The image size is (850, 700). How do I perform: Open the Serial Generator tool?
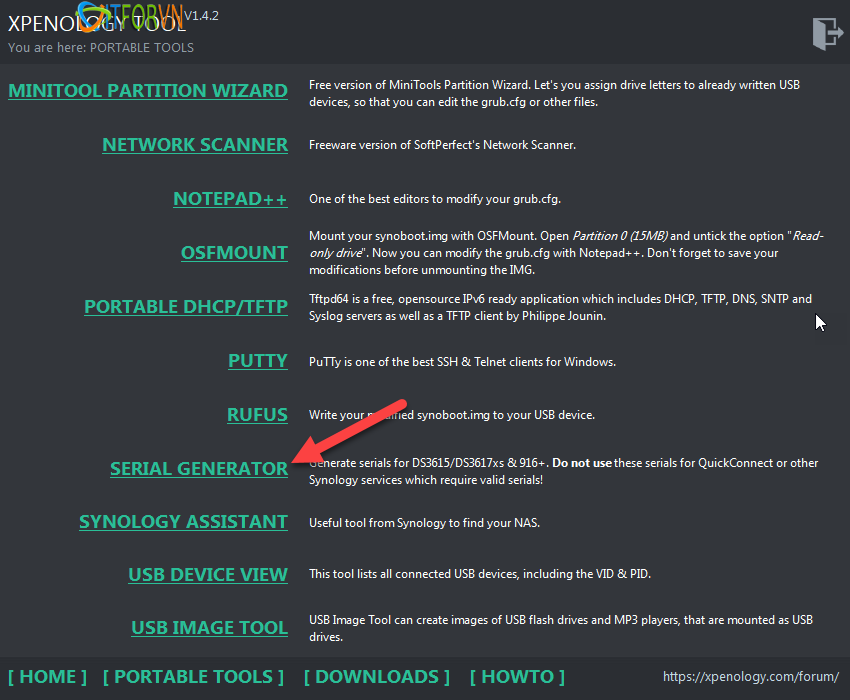click(198, 469)
